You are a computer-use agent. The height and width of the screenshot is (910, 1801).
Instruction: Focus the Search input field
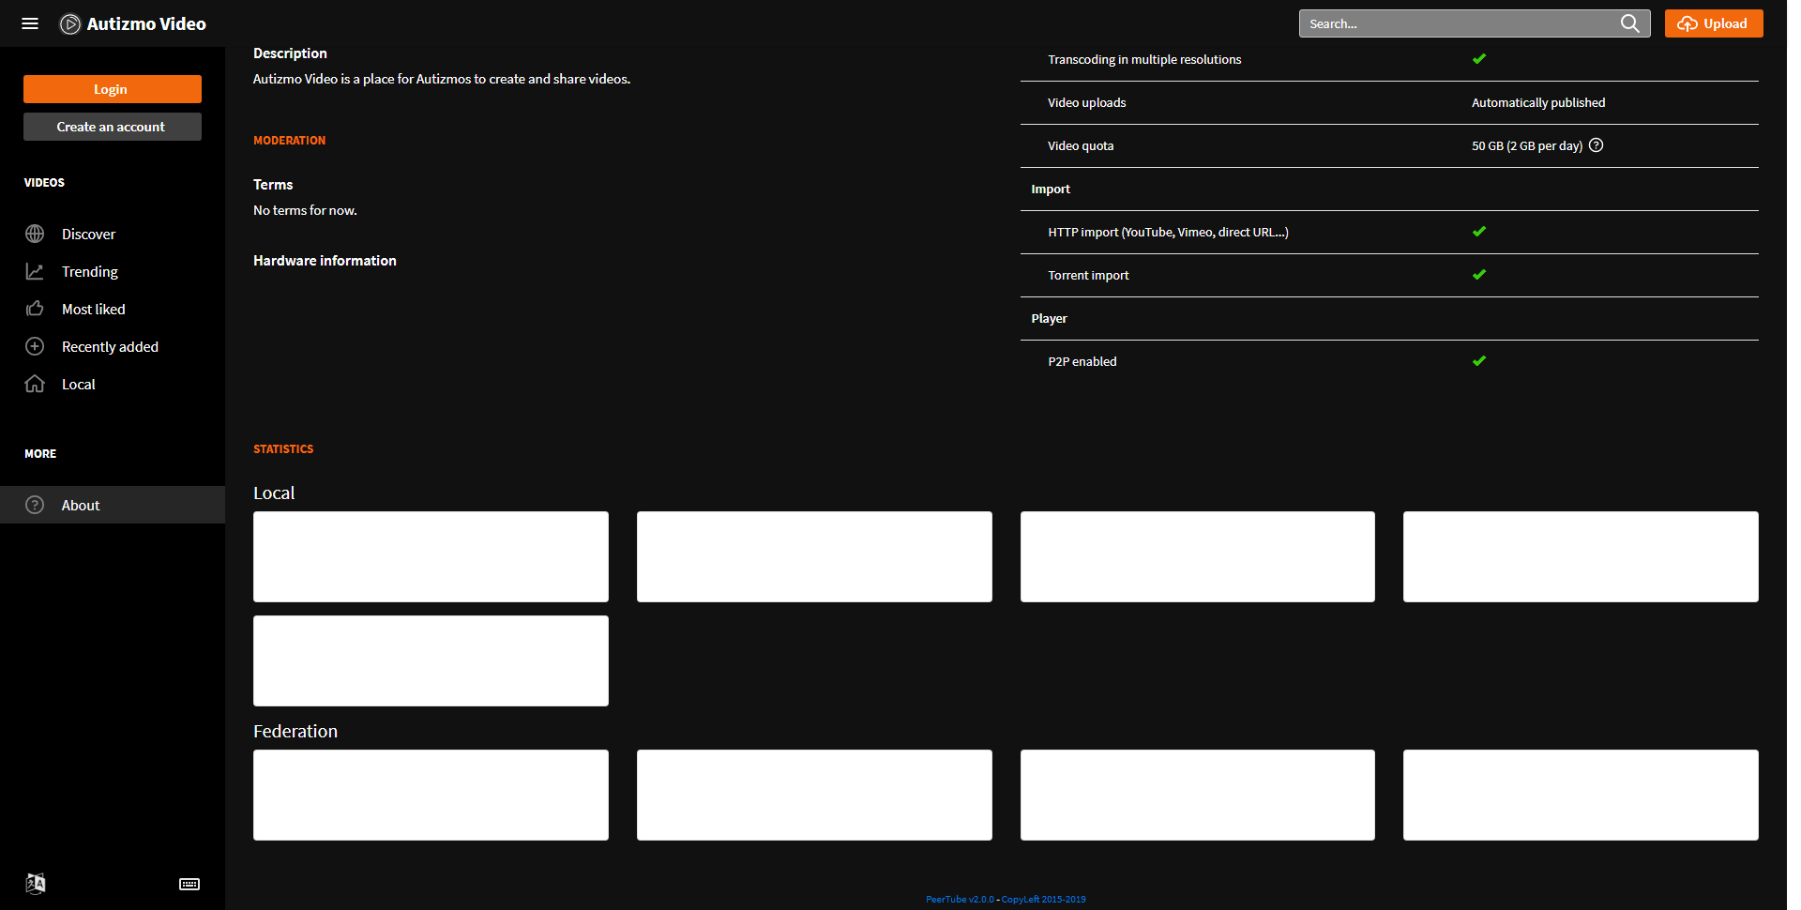1458,24
